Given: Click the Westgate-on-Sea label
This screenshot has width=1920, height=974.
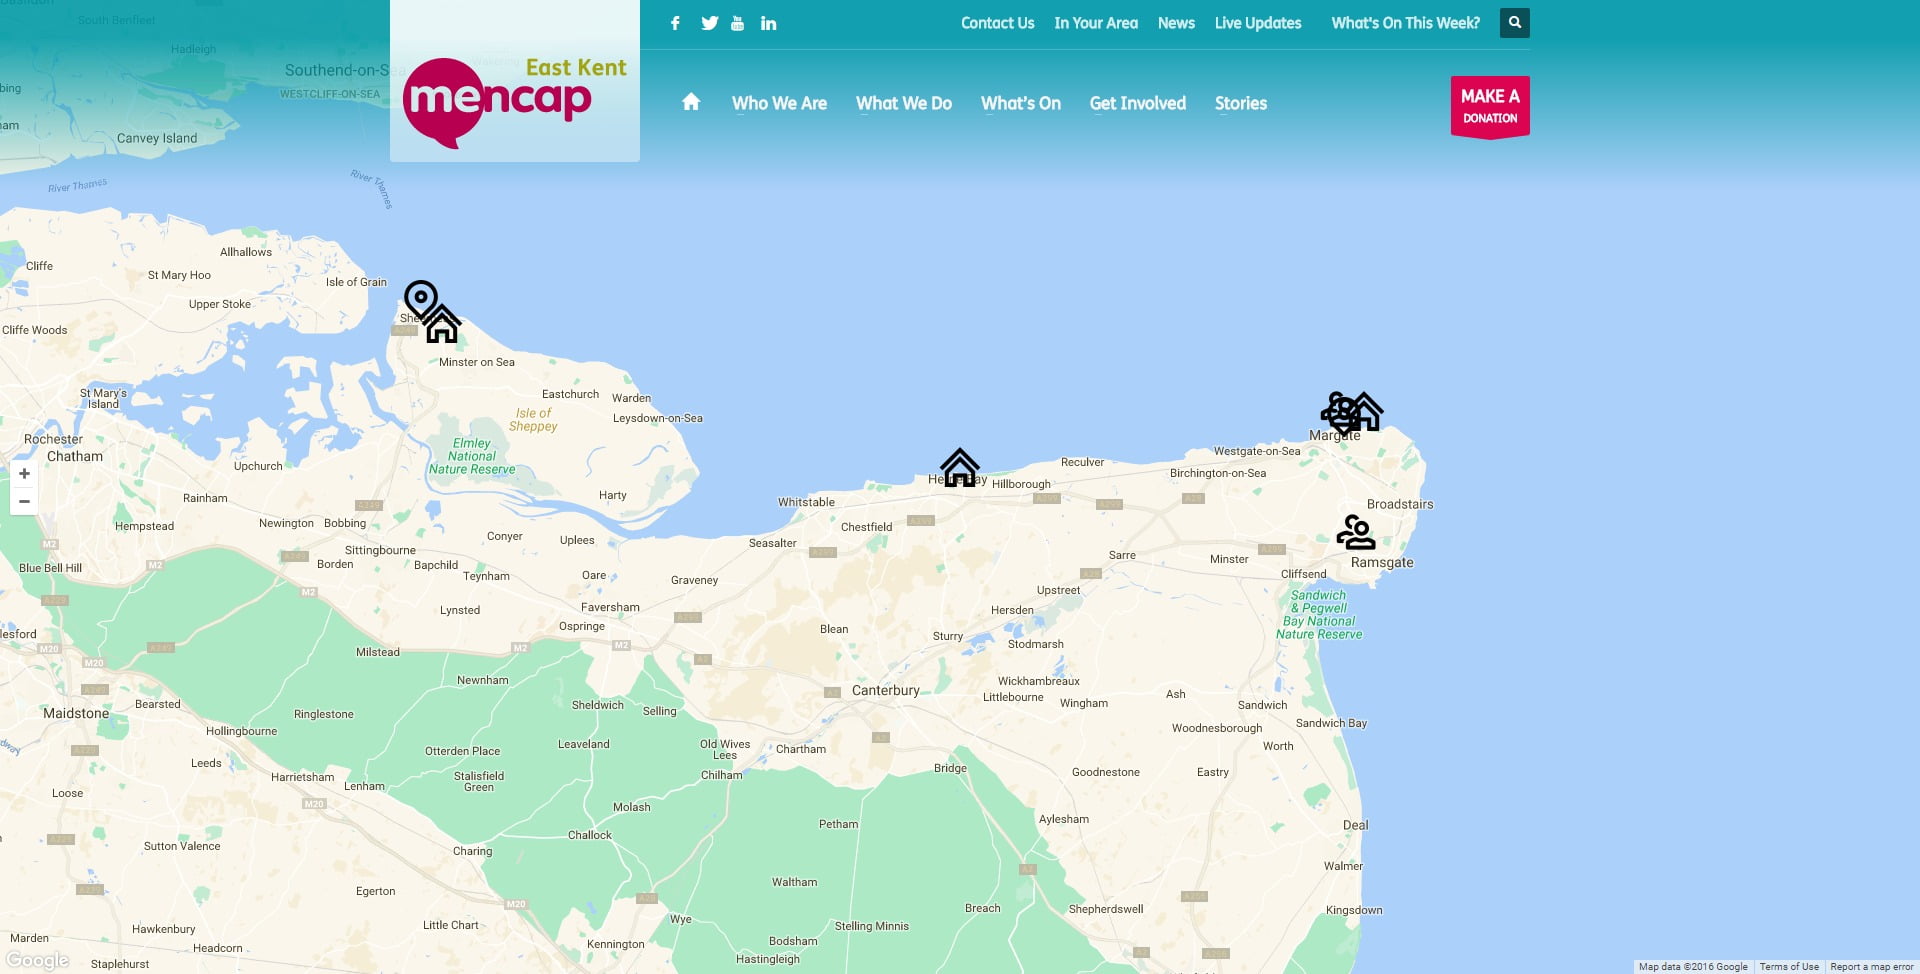Looking at the screenshot, I should click(1257, 451).
